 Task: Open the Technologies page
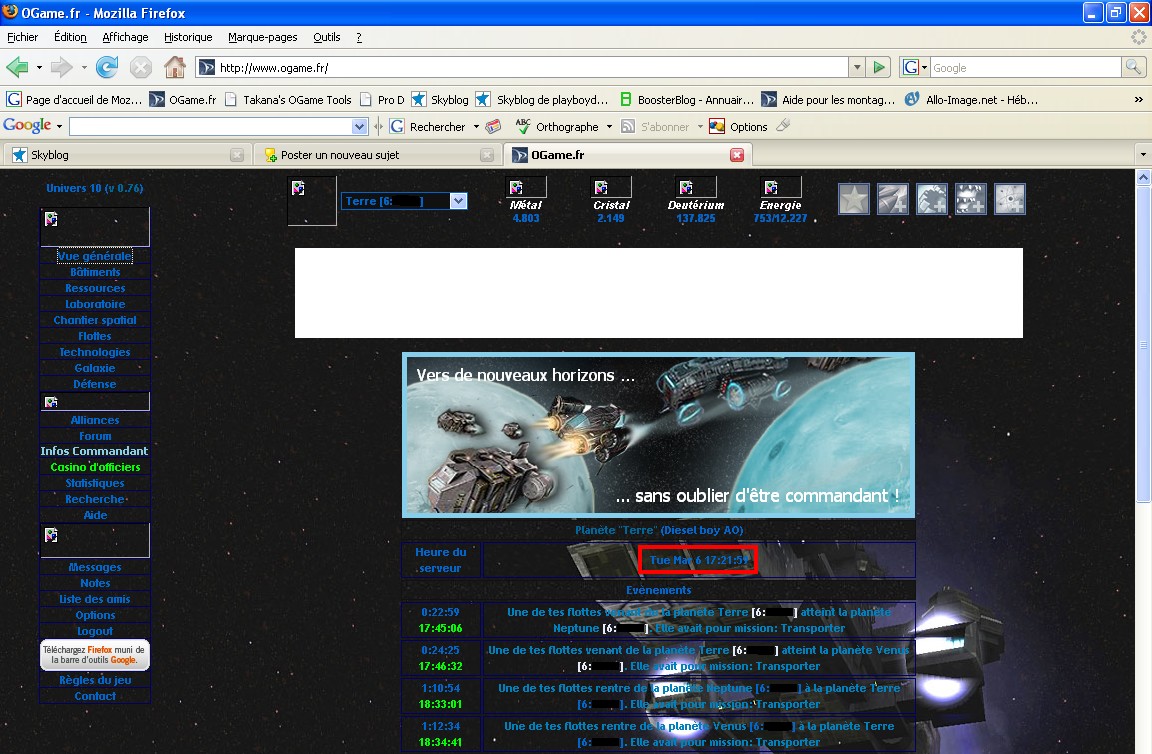[95, 352]
